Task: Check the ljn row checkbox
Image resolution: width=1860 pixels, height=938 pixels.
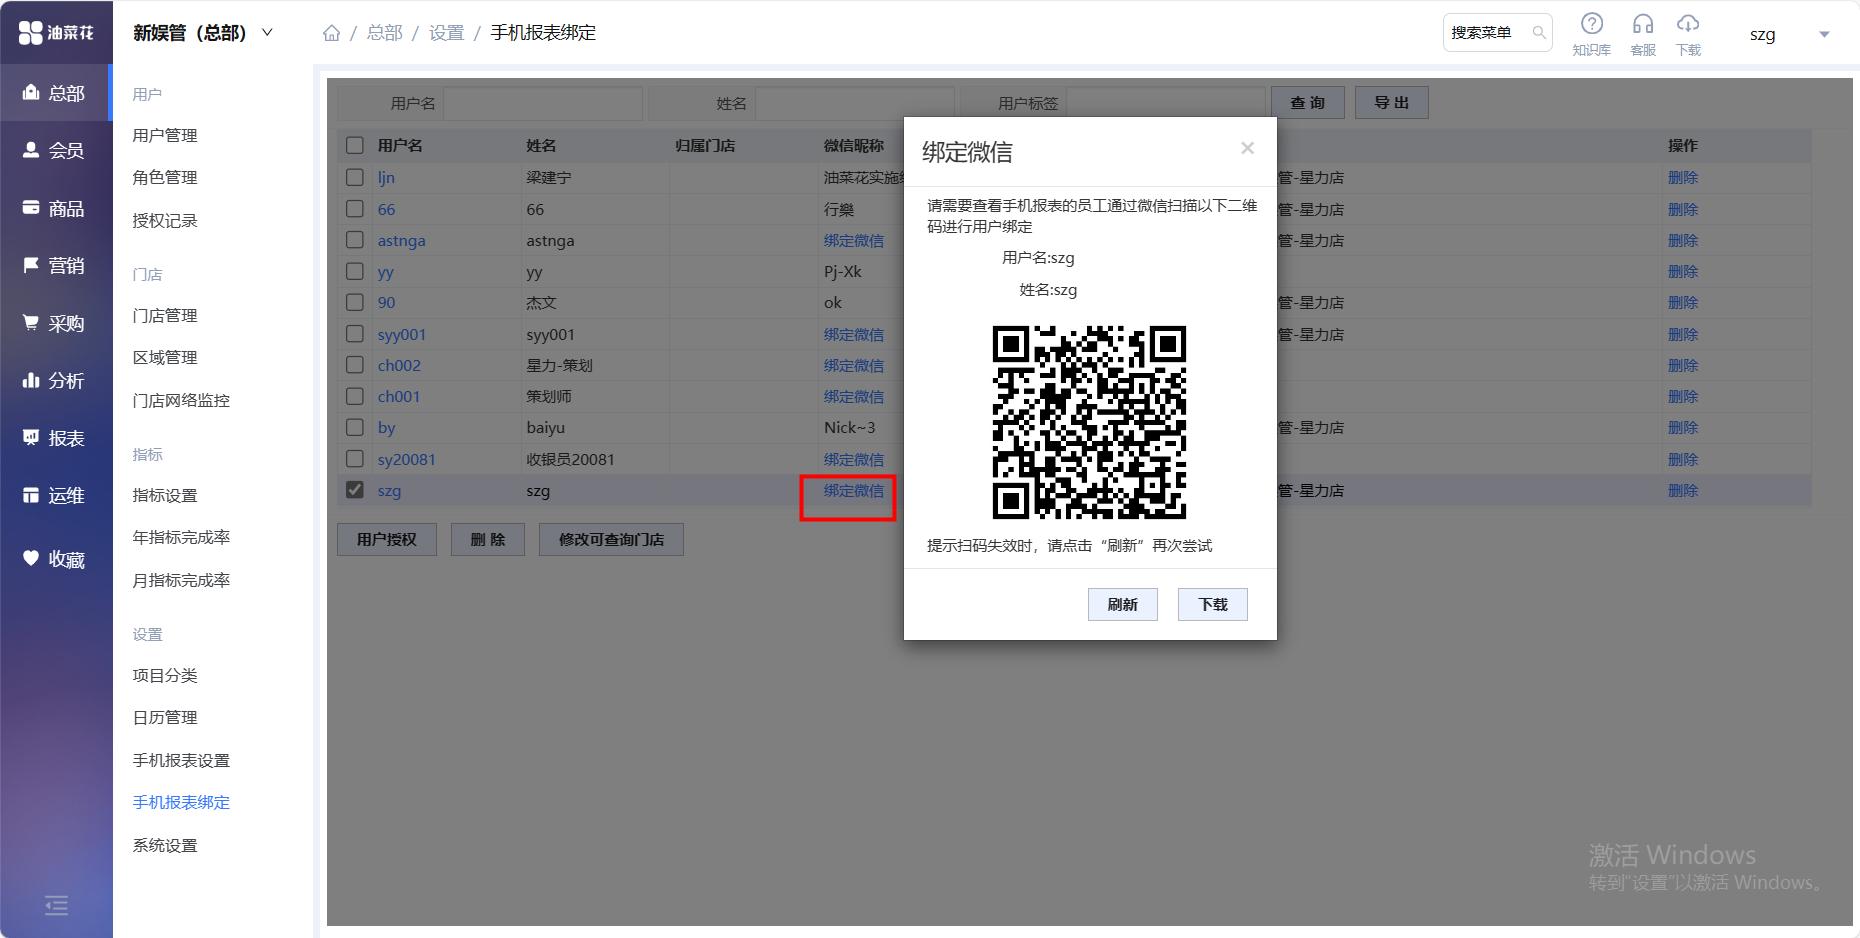Action: [x=355, y=177]
